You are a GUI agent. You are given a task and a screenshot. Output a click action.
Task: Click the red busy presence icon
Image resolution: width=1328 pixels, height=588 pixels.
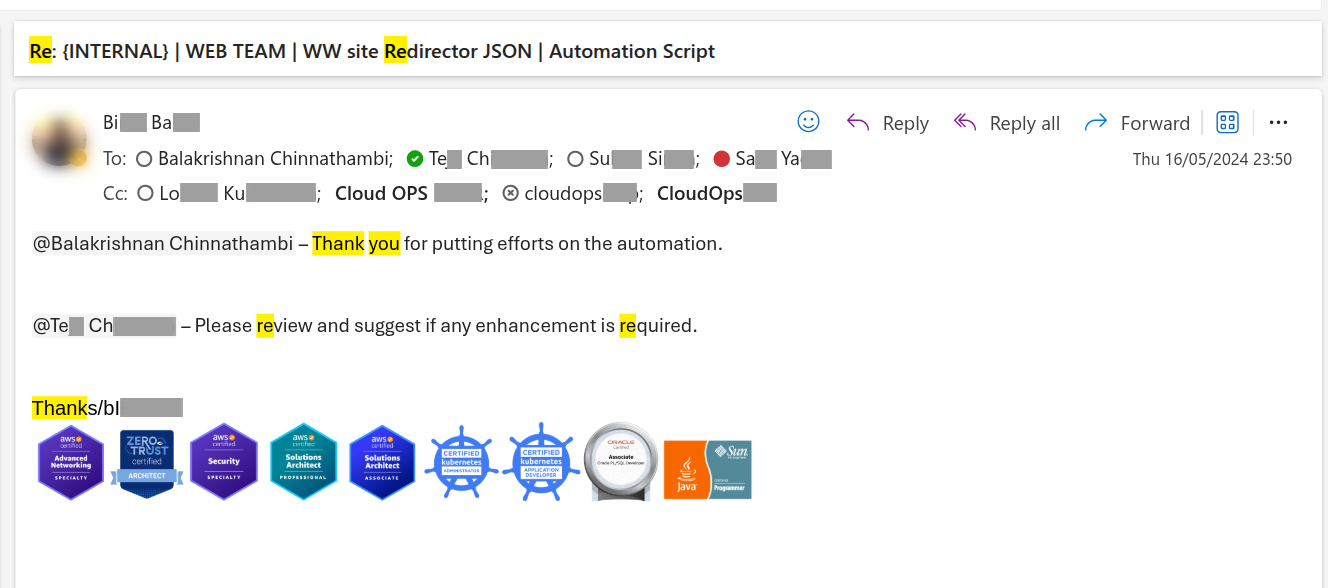pyautogui.click(x=722, y=159)
